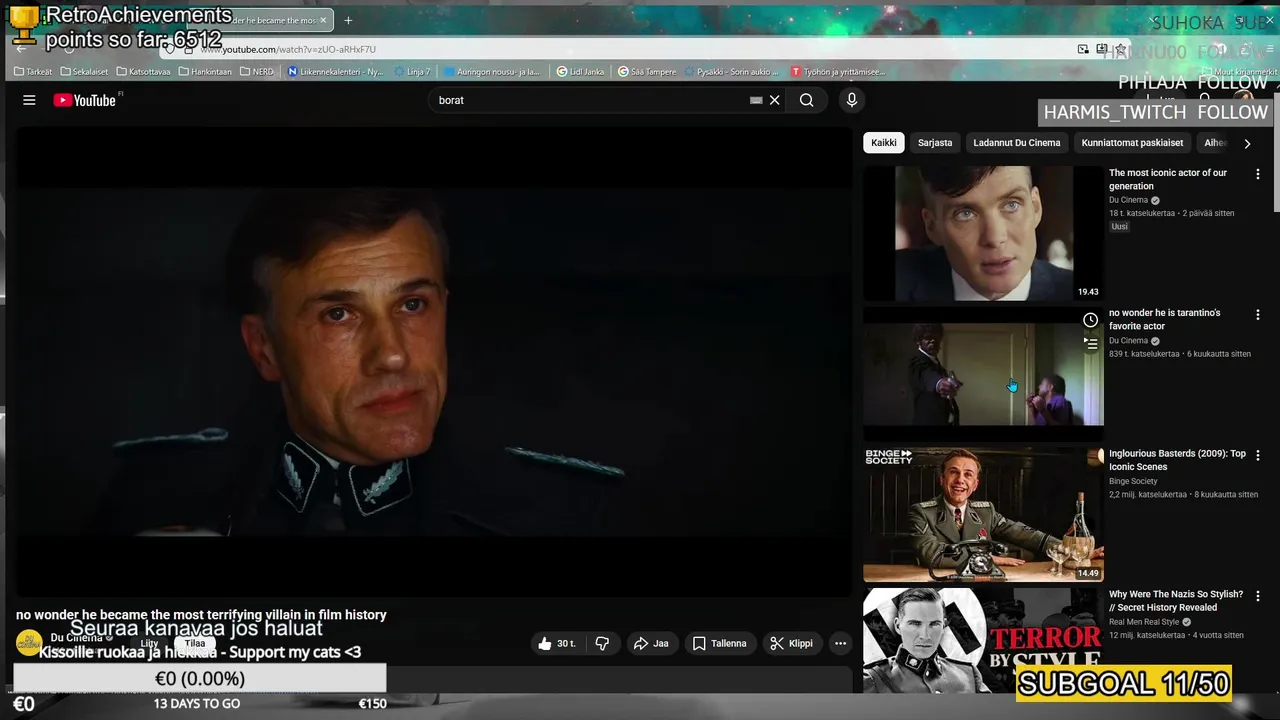Image resolution: width=1280 pixels, height=720 pixels.
Task: Add Tarantino video to Watch Later with the clock icon
Action: tap(1090, 320)
